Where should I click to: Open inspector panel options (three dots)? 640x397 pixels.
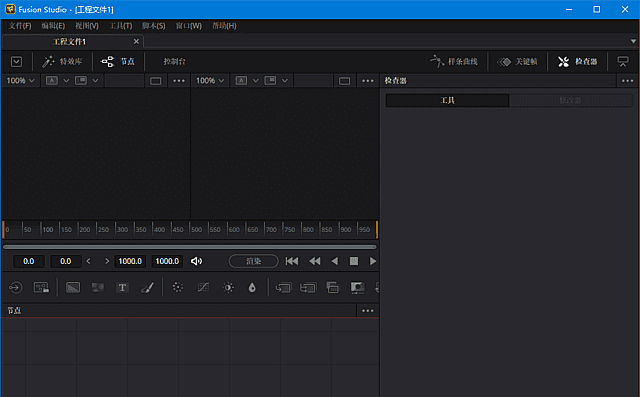point(628,81)
